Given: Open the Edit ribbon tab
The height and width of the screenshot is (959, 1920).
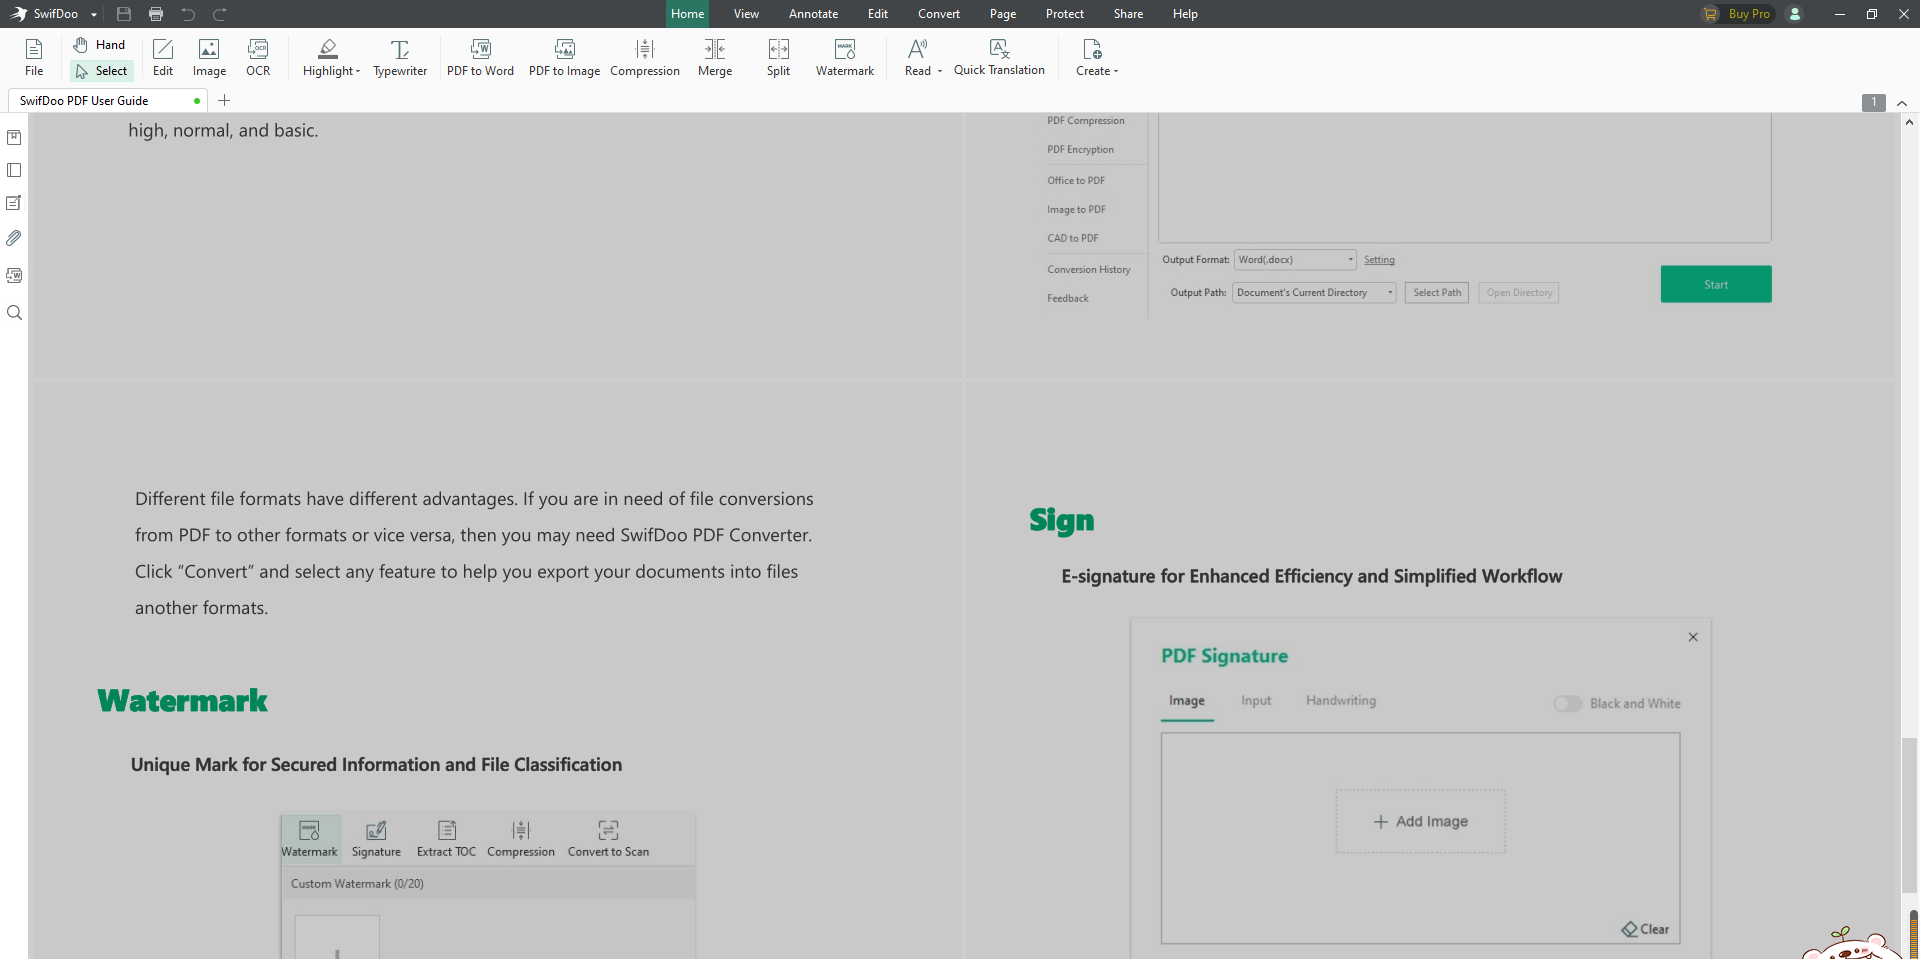Looking at the screenshot, I should [x=878, y=14].
